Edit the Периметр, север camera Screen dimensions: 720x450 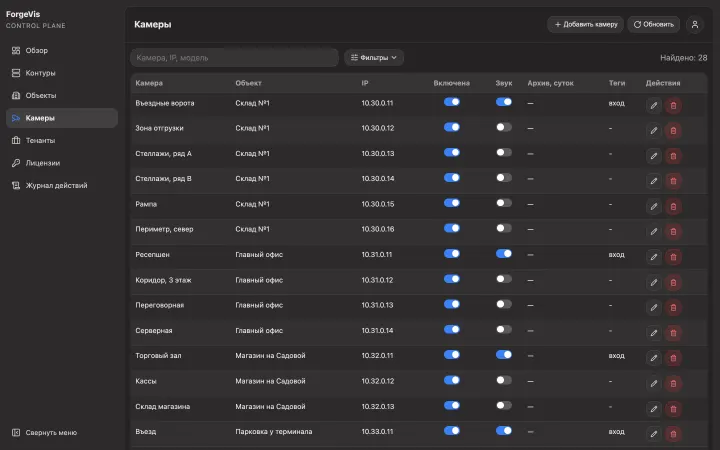[x=653, y=232]
